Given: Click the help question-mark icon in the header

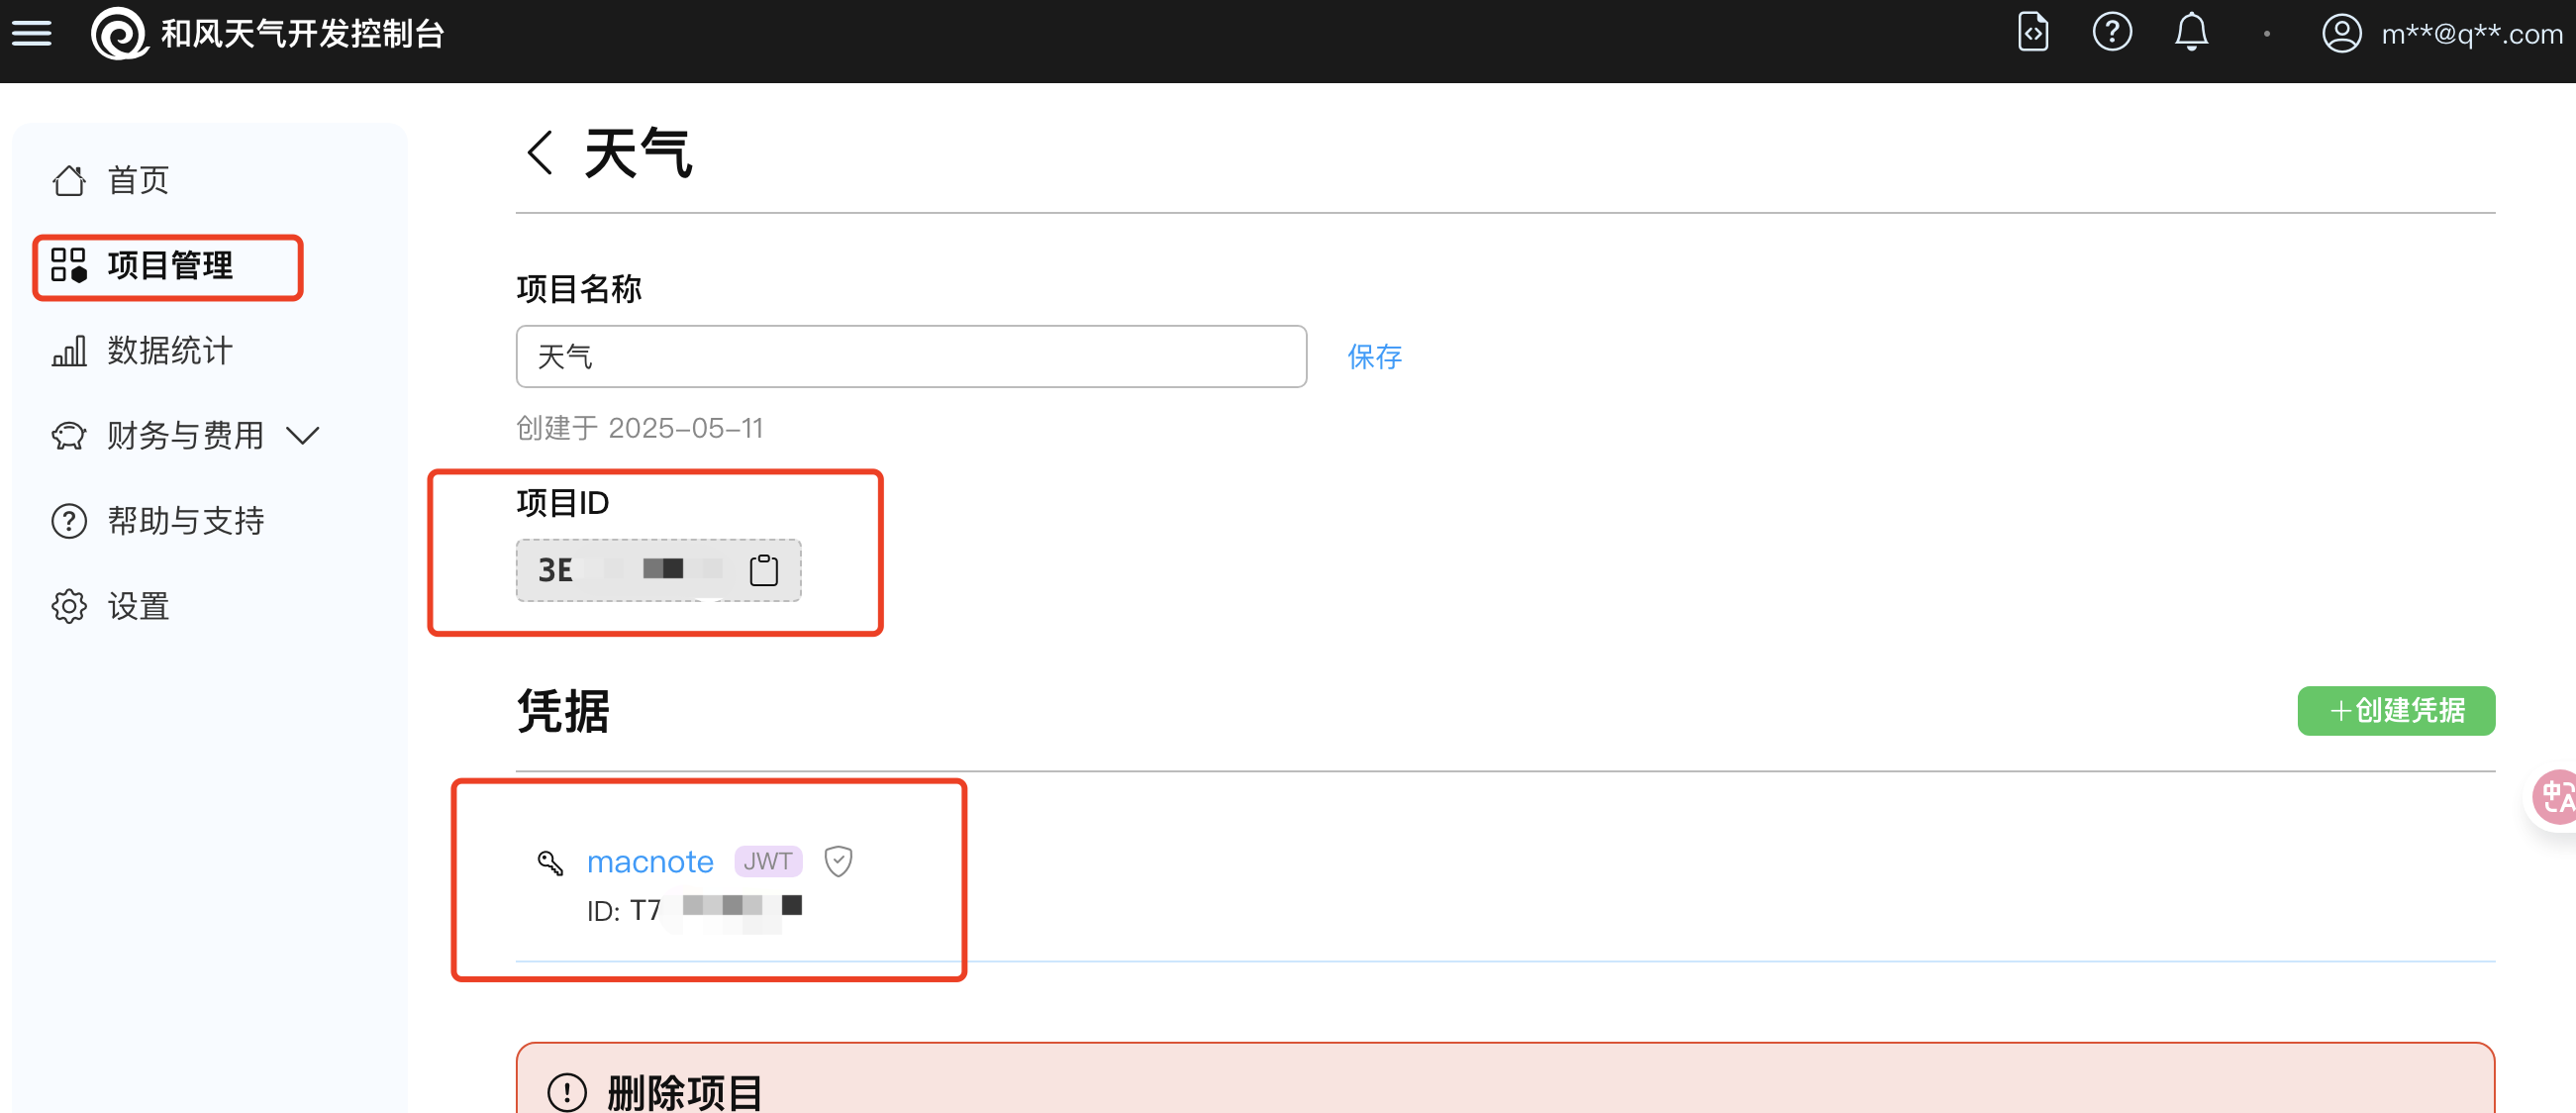Looking at the screenshot, I should pyautogui.click(x=2111, y=33).
